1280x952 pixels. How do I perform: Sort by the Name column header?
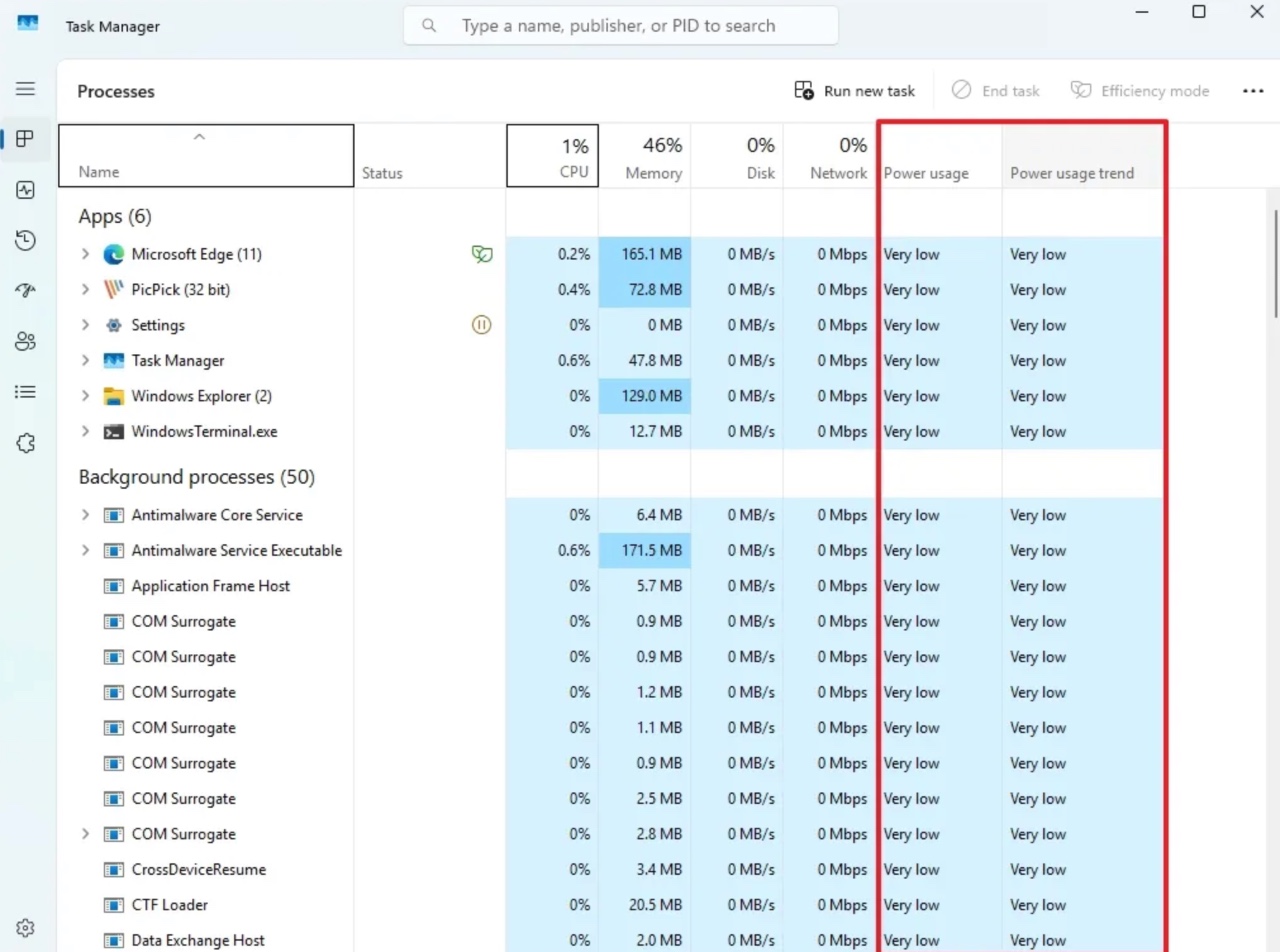click(206, 156)
